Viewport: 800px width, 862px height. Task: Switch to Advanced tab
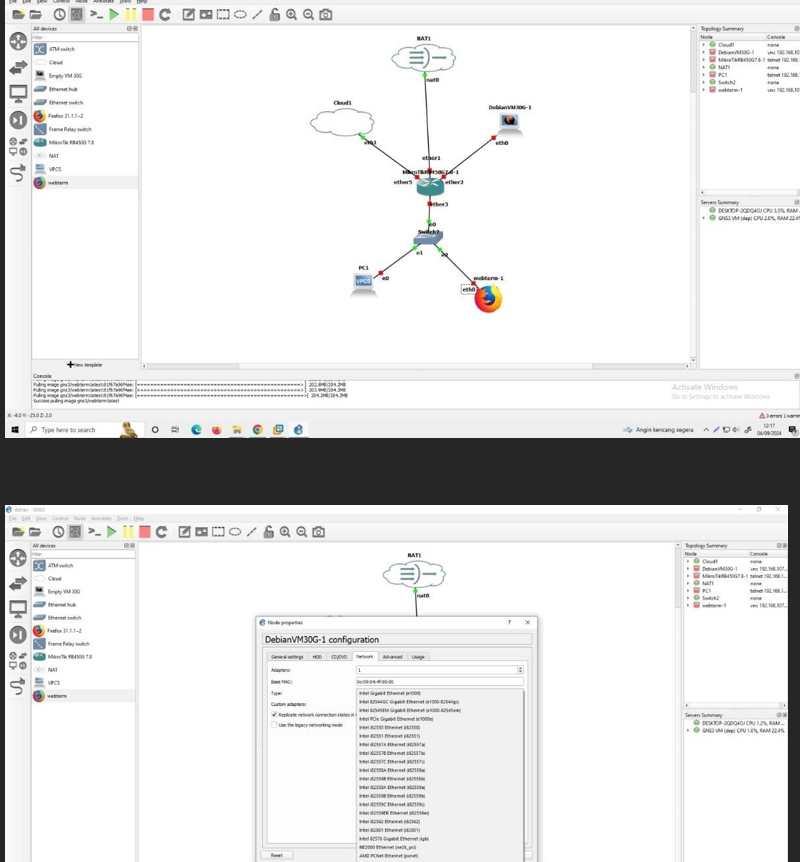click(x=393, y=657)
